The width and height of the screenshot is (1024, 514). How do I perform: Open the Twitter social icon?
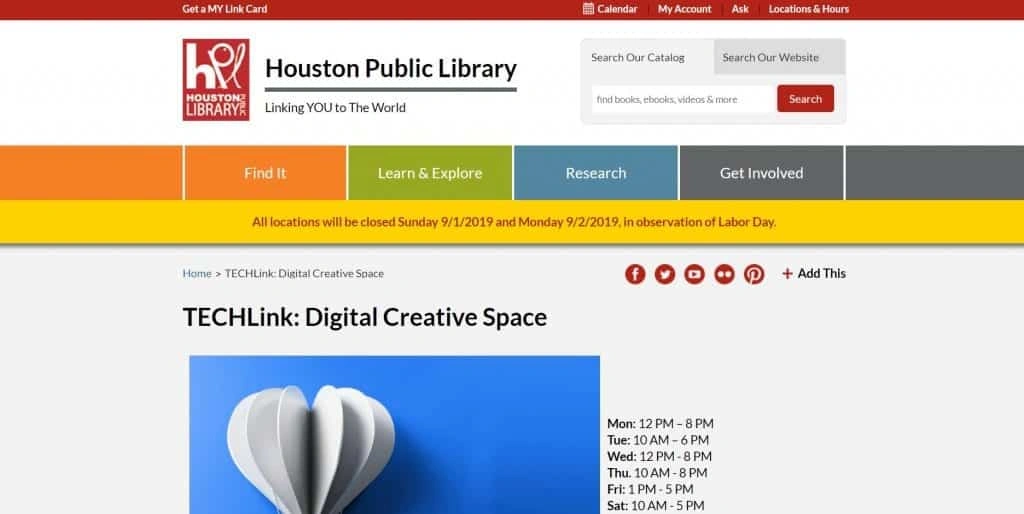coord(665,274)
